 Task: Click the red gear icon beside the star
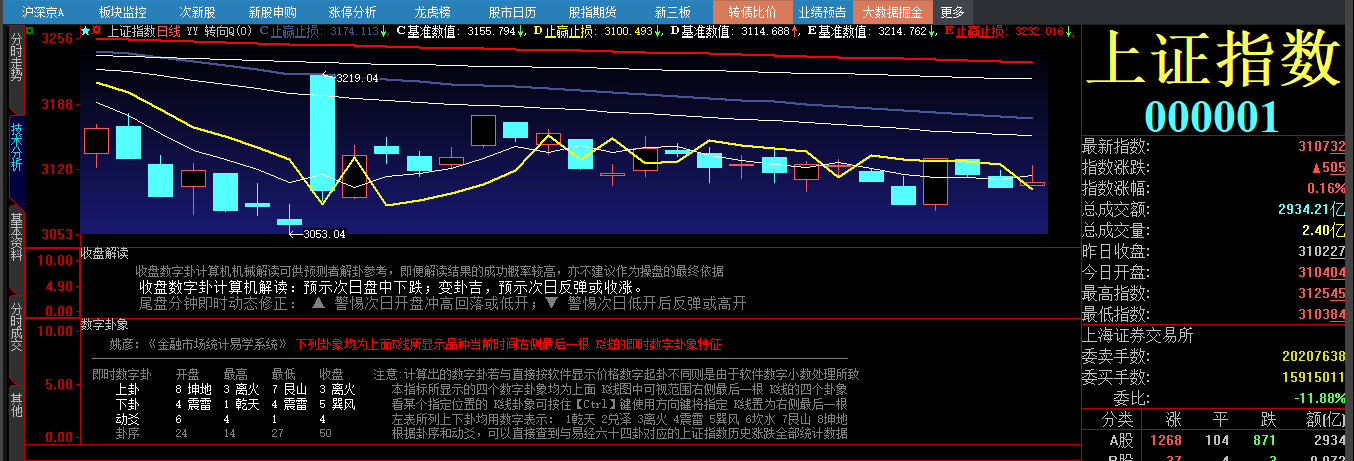tap(97, 31)
